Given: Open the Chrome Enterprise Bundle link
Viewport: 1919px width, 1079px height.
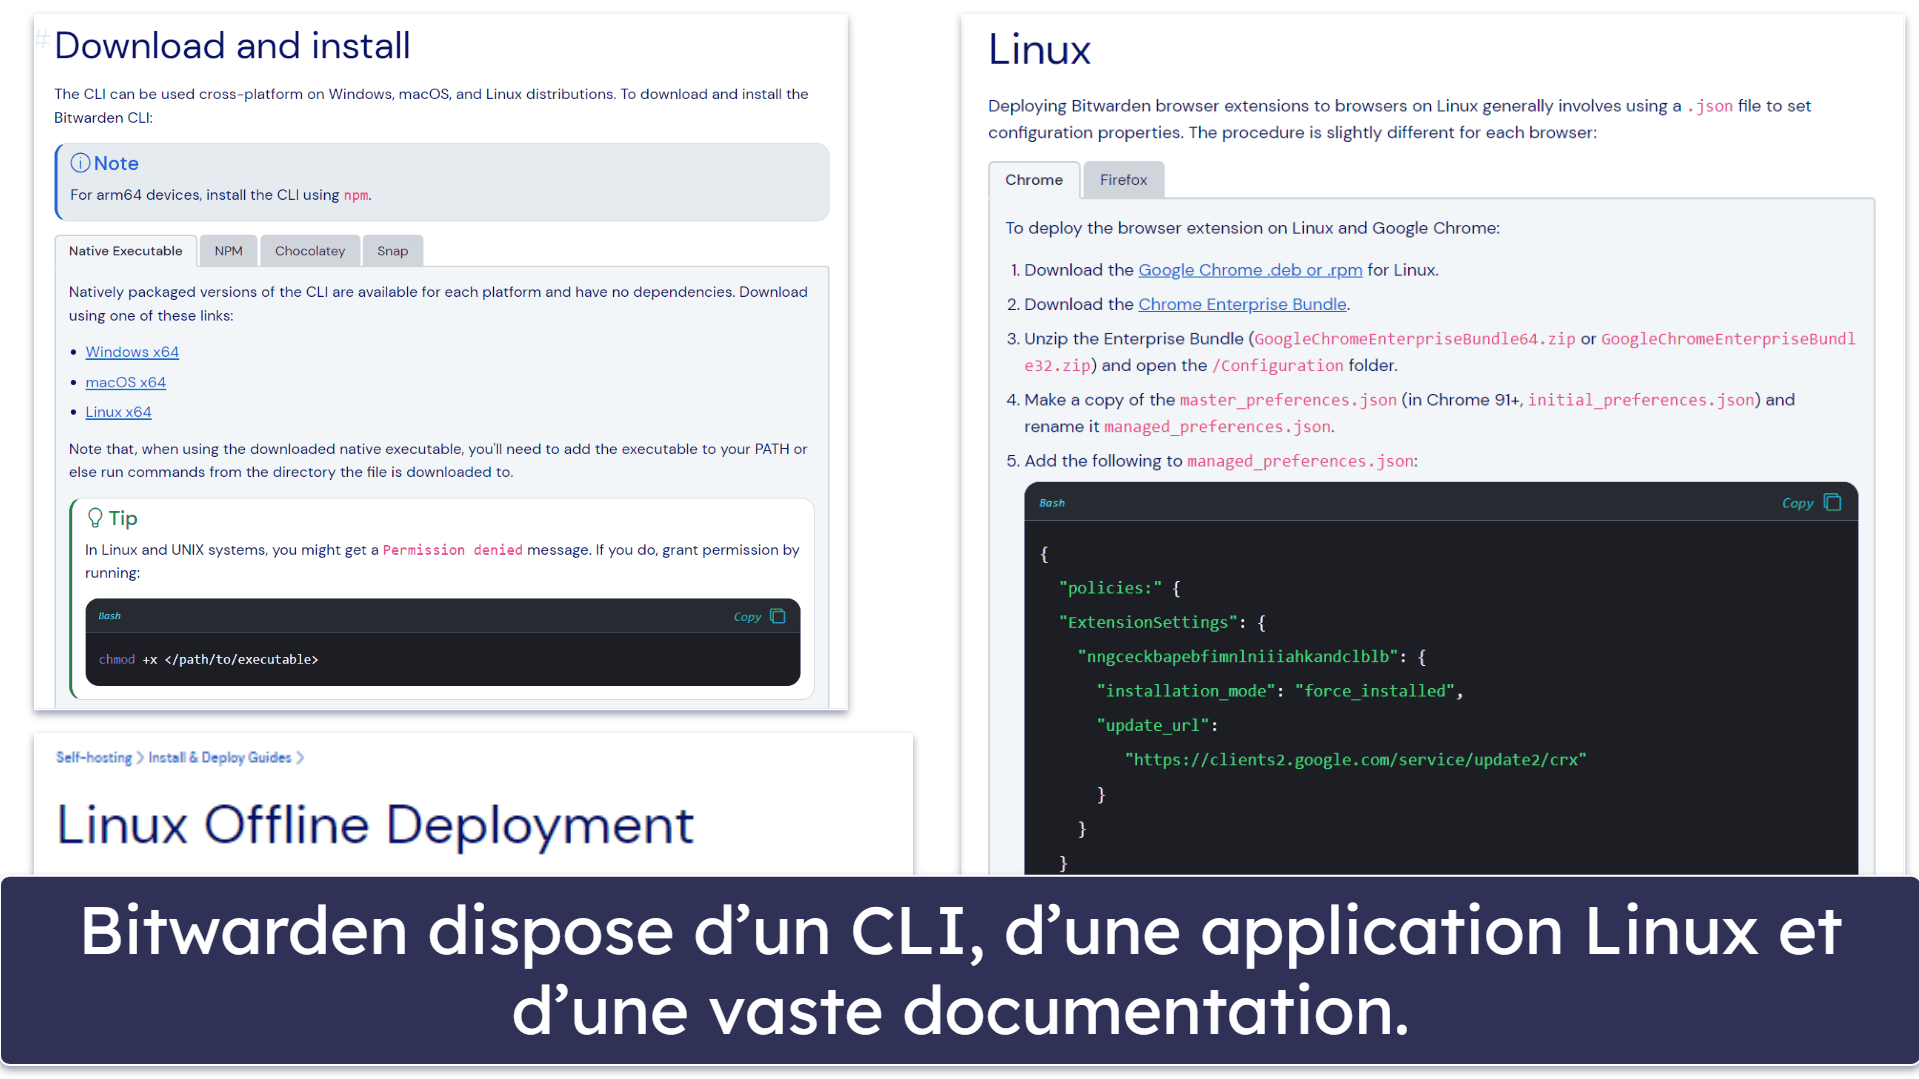Looking at the screenshot, I should 1242,304.
